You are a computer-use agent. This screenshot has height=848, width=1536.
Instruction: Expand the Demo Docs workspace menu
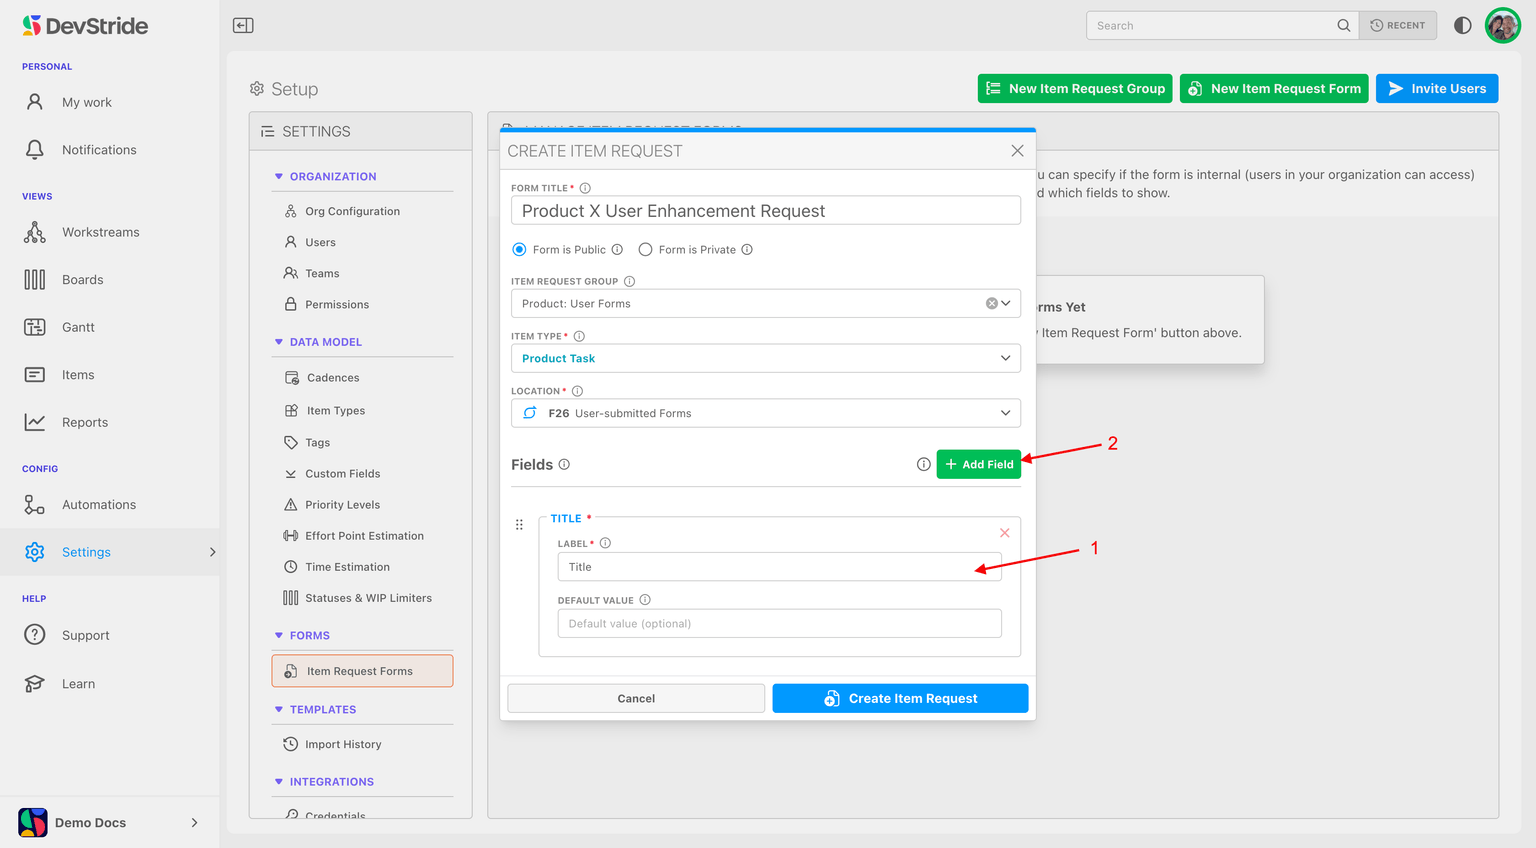tap(194, 822)
